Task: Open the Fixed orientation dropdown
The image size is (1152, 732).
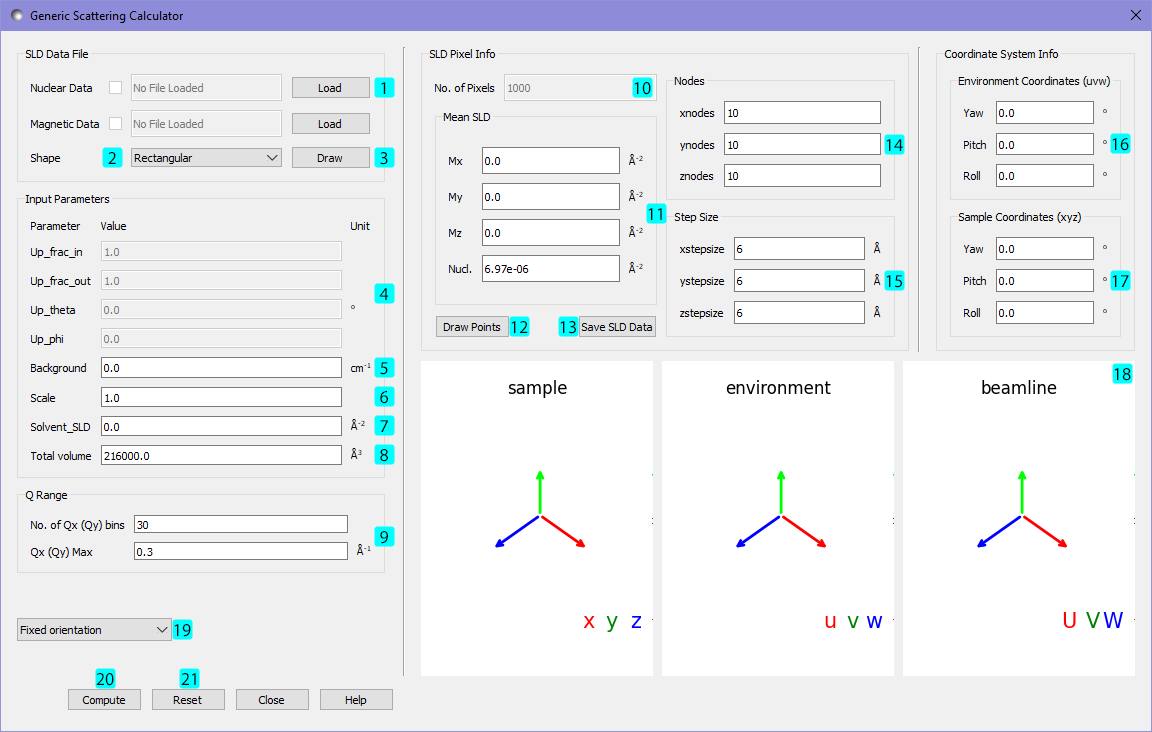Action: [93, 629]
